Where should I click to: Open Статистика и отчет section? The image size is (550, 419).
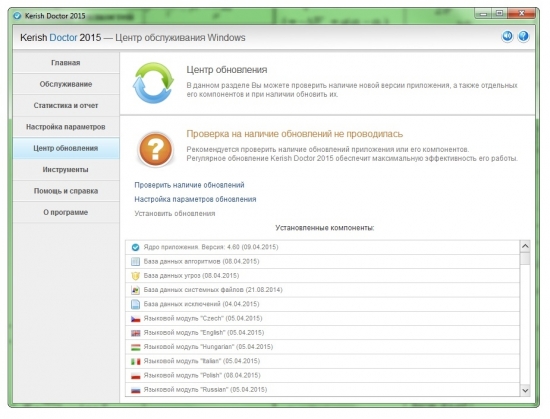click(x=66, y=106)
